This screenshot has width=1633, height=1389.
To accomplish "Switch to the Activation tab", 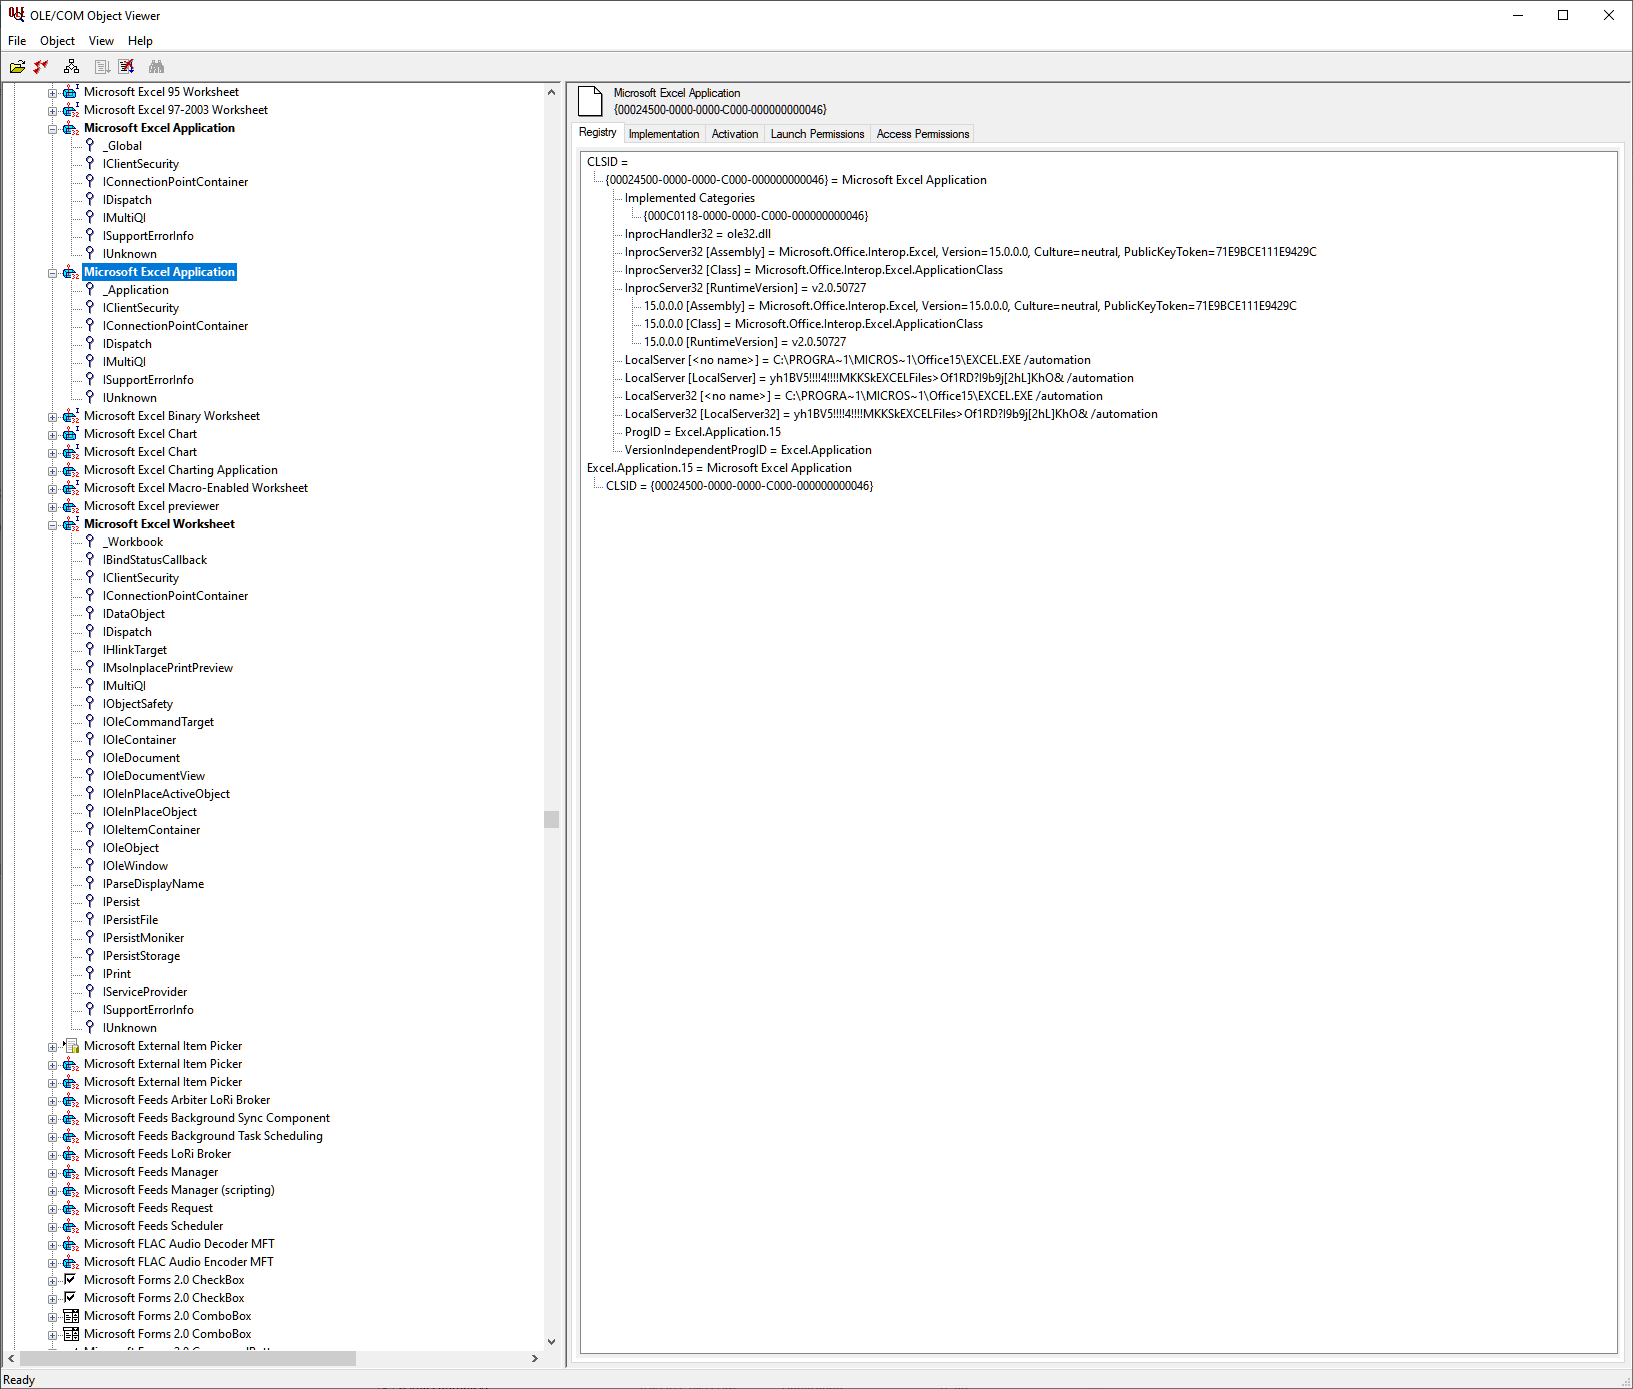I will (x=735, y=134).
